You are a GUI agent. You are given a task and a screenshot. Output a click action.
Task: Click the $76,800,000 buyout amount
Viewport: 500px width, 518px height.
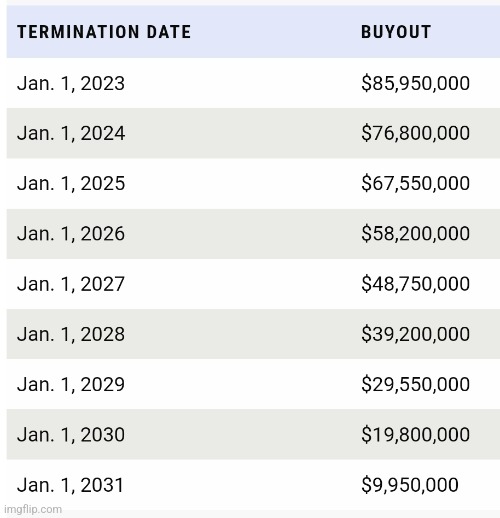pos(415,133)
